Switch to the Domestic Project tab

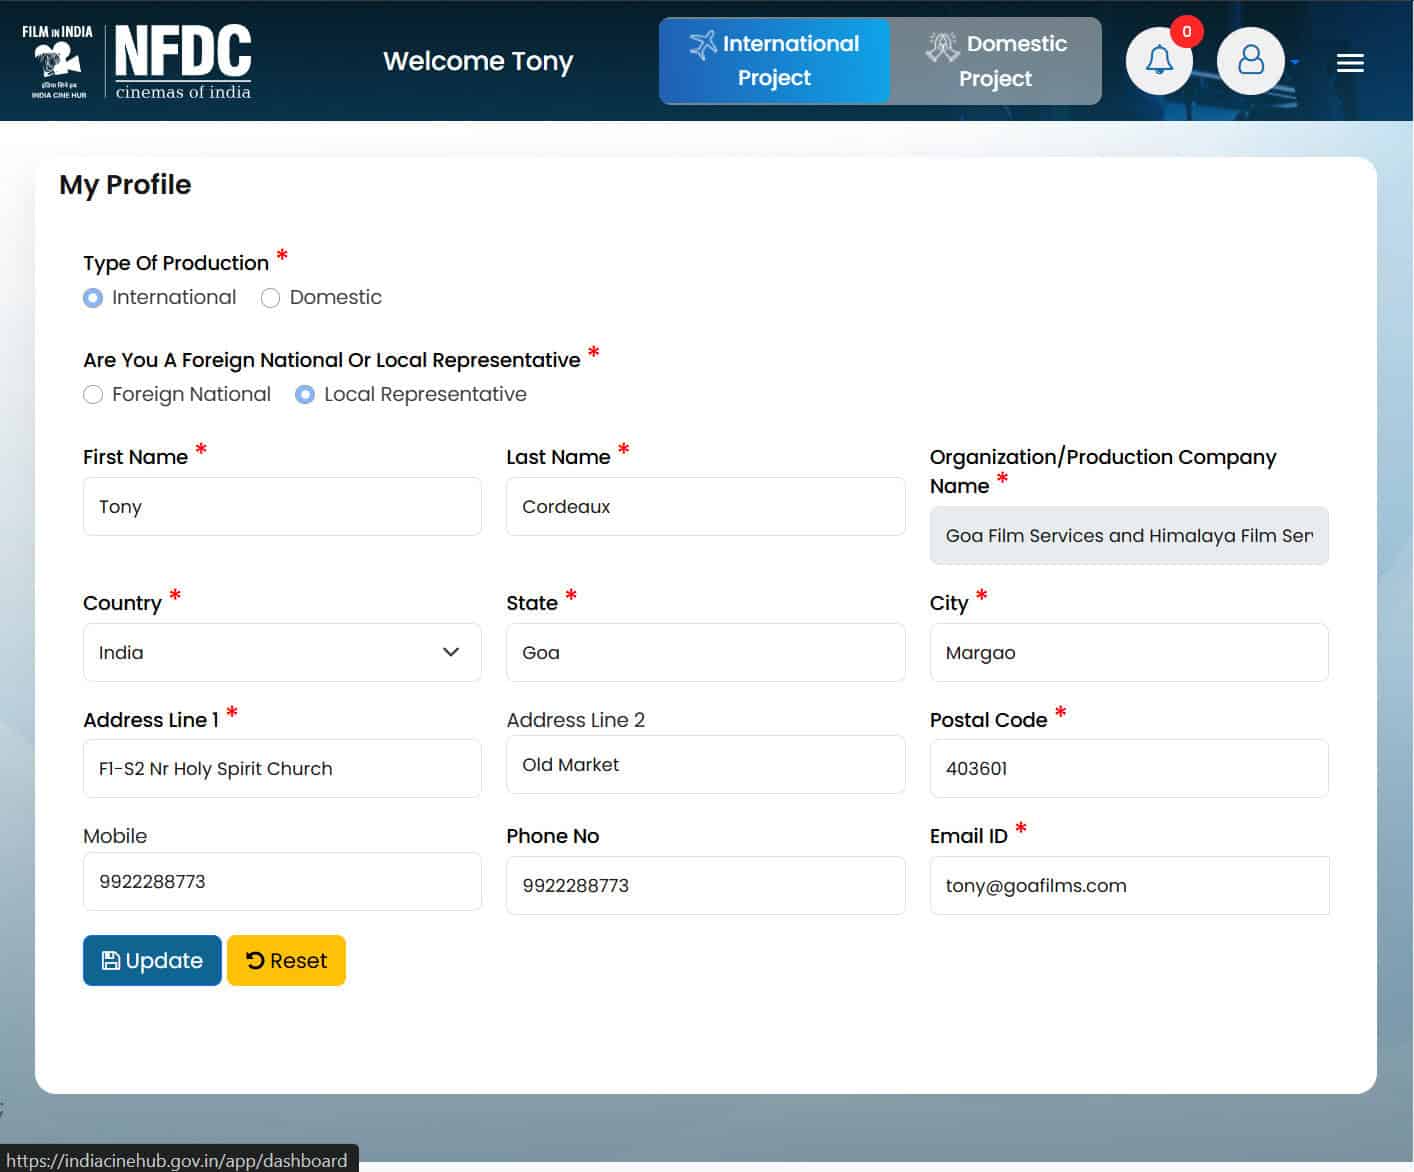(x=996, y=61)
